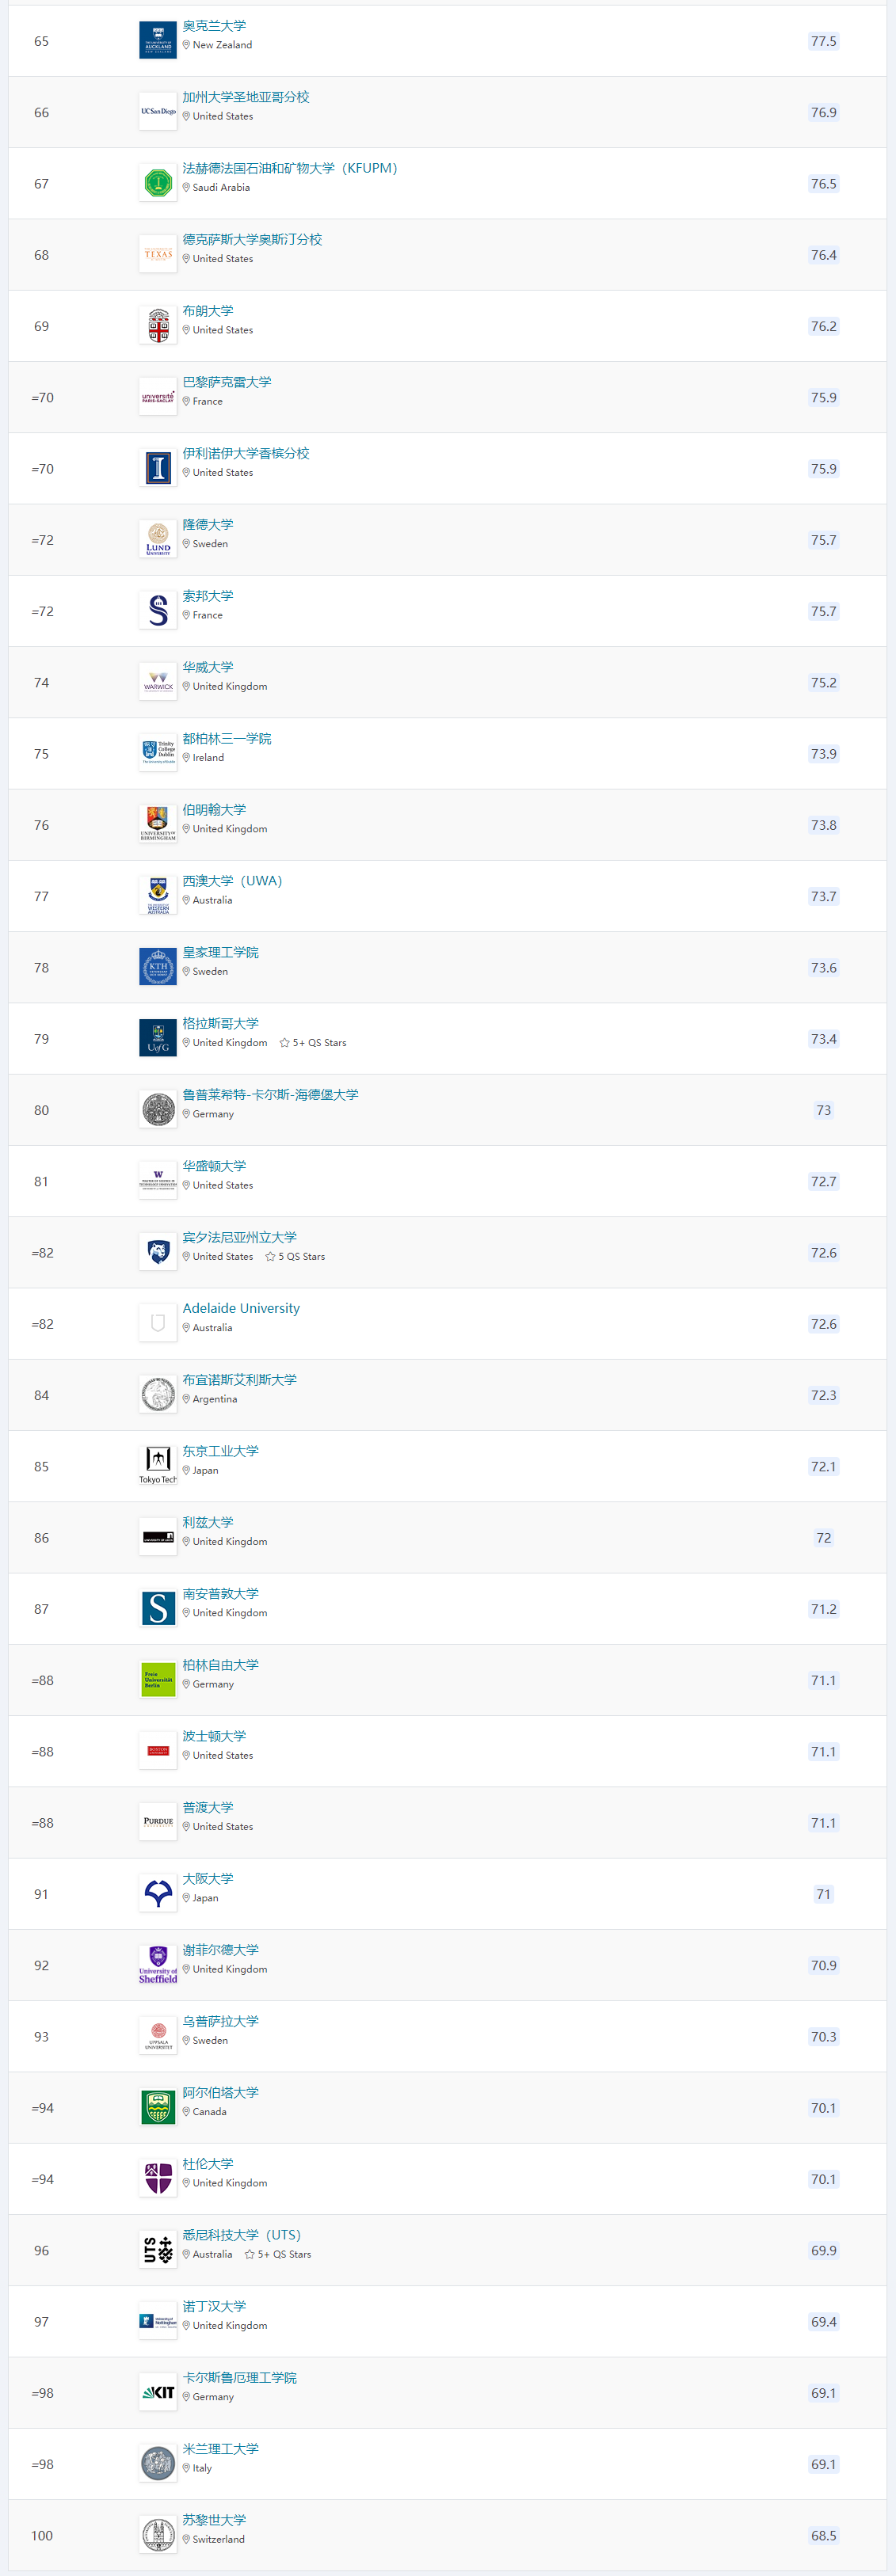Click the Argentina location label
The width and height of the screenshot is (896, 2576).
coord(210,1399)
